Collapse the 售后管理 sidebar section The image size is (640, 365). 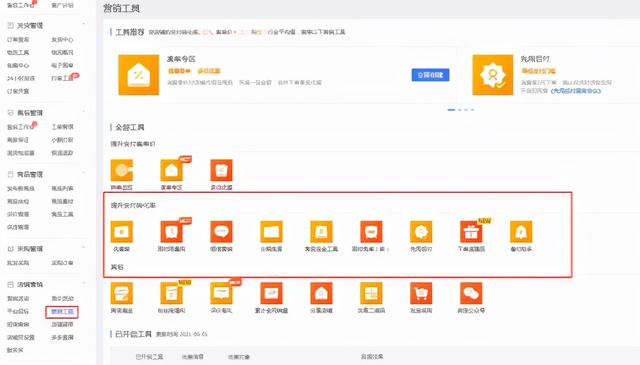[x=84, y=111]
